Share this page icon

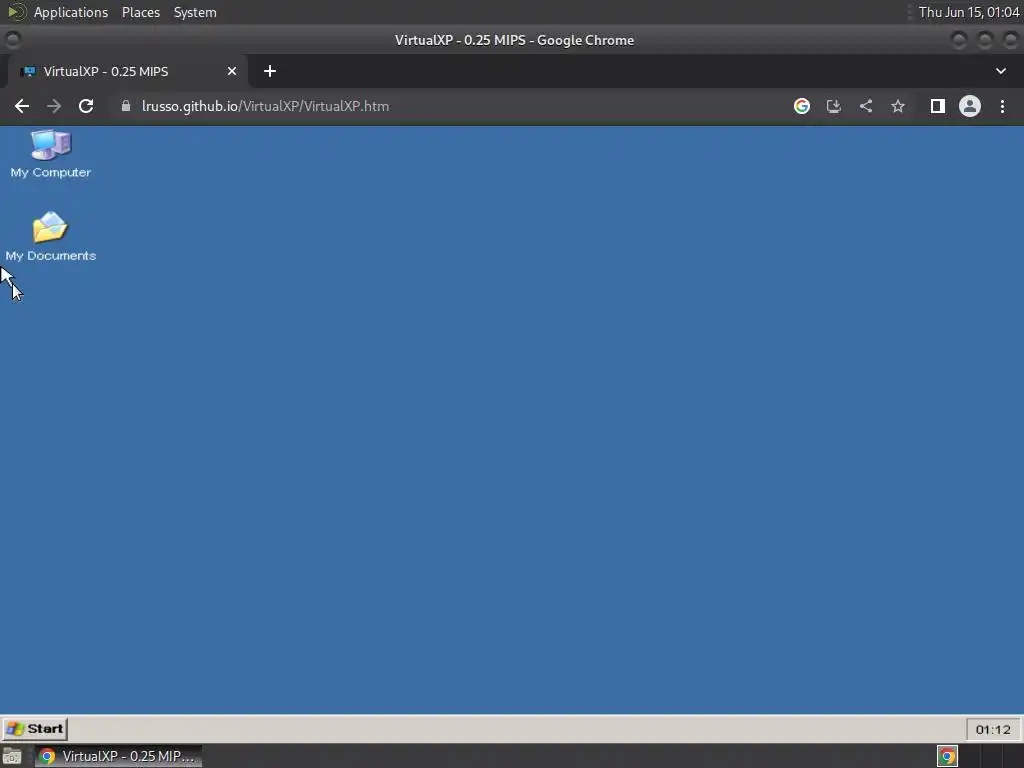click(x=866, y=106)
